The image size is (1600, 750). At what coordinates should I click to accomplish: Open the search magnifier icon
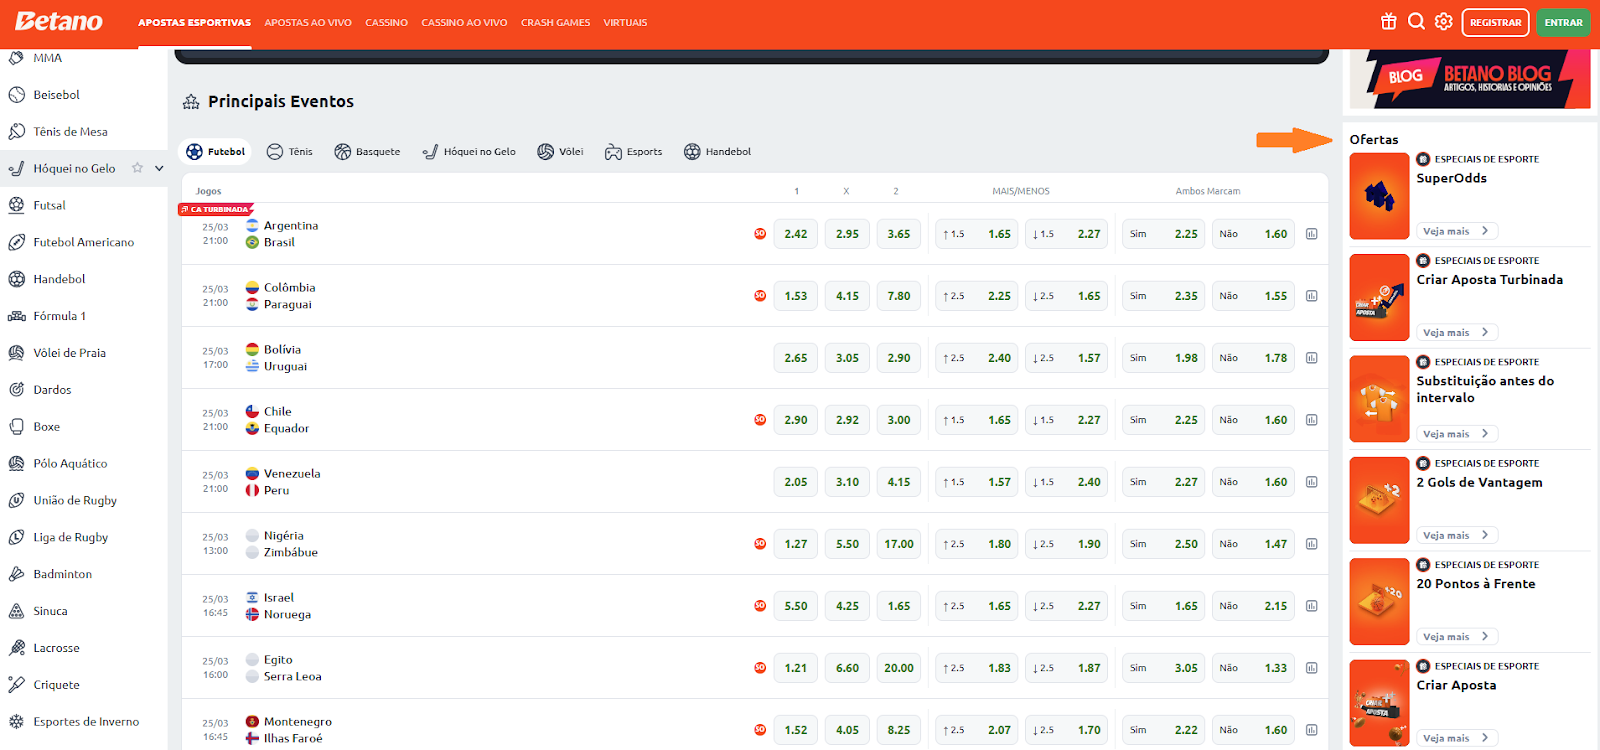pyautogui.click(x=1416, y=22)
